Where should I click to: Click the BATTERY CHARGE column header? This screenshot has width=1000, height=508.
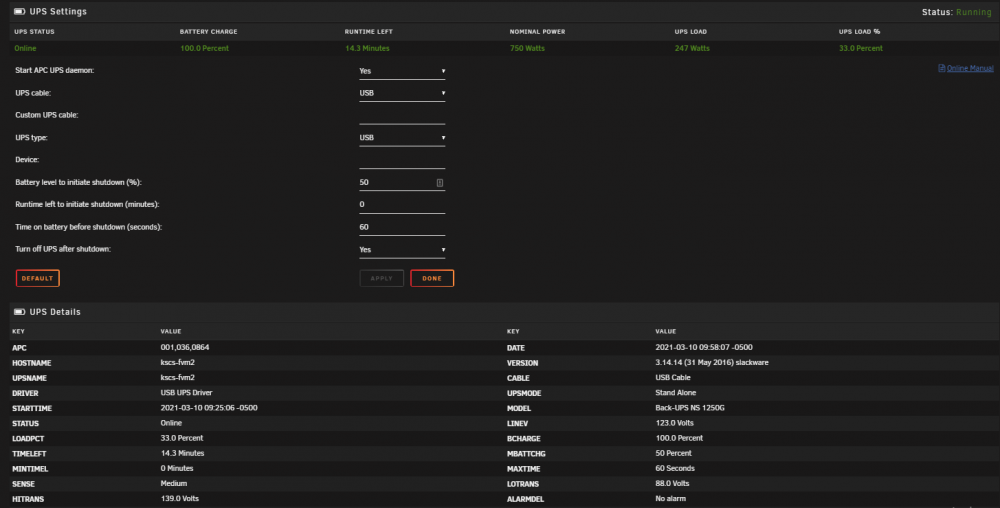pos(209,32)
